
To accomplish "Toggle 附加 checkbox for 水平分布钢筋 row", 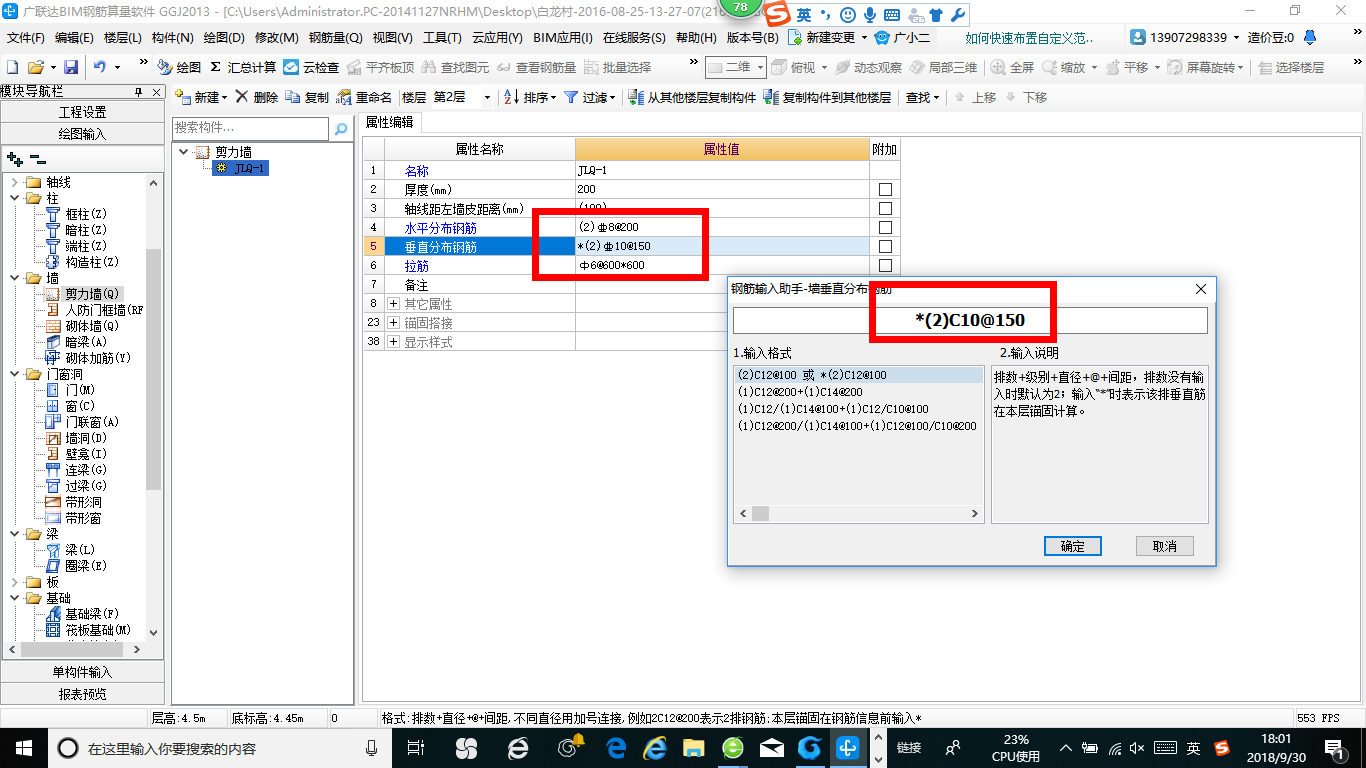I will (x=884, y=227).
